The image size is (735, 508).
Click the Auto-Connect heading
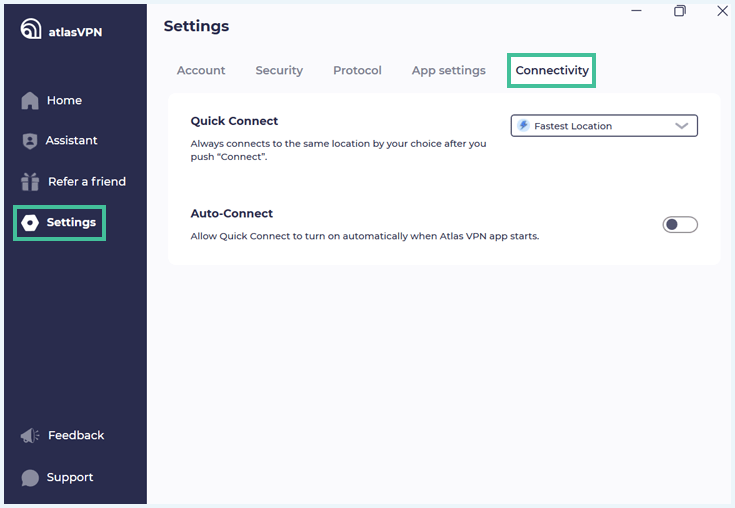pyautogui.click(x=232, y=214)
